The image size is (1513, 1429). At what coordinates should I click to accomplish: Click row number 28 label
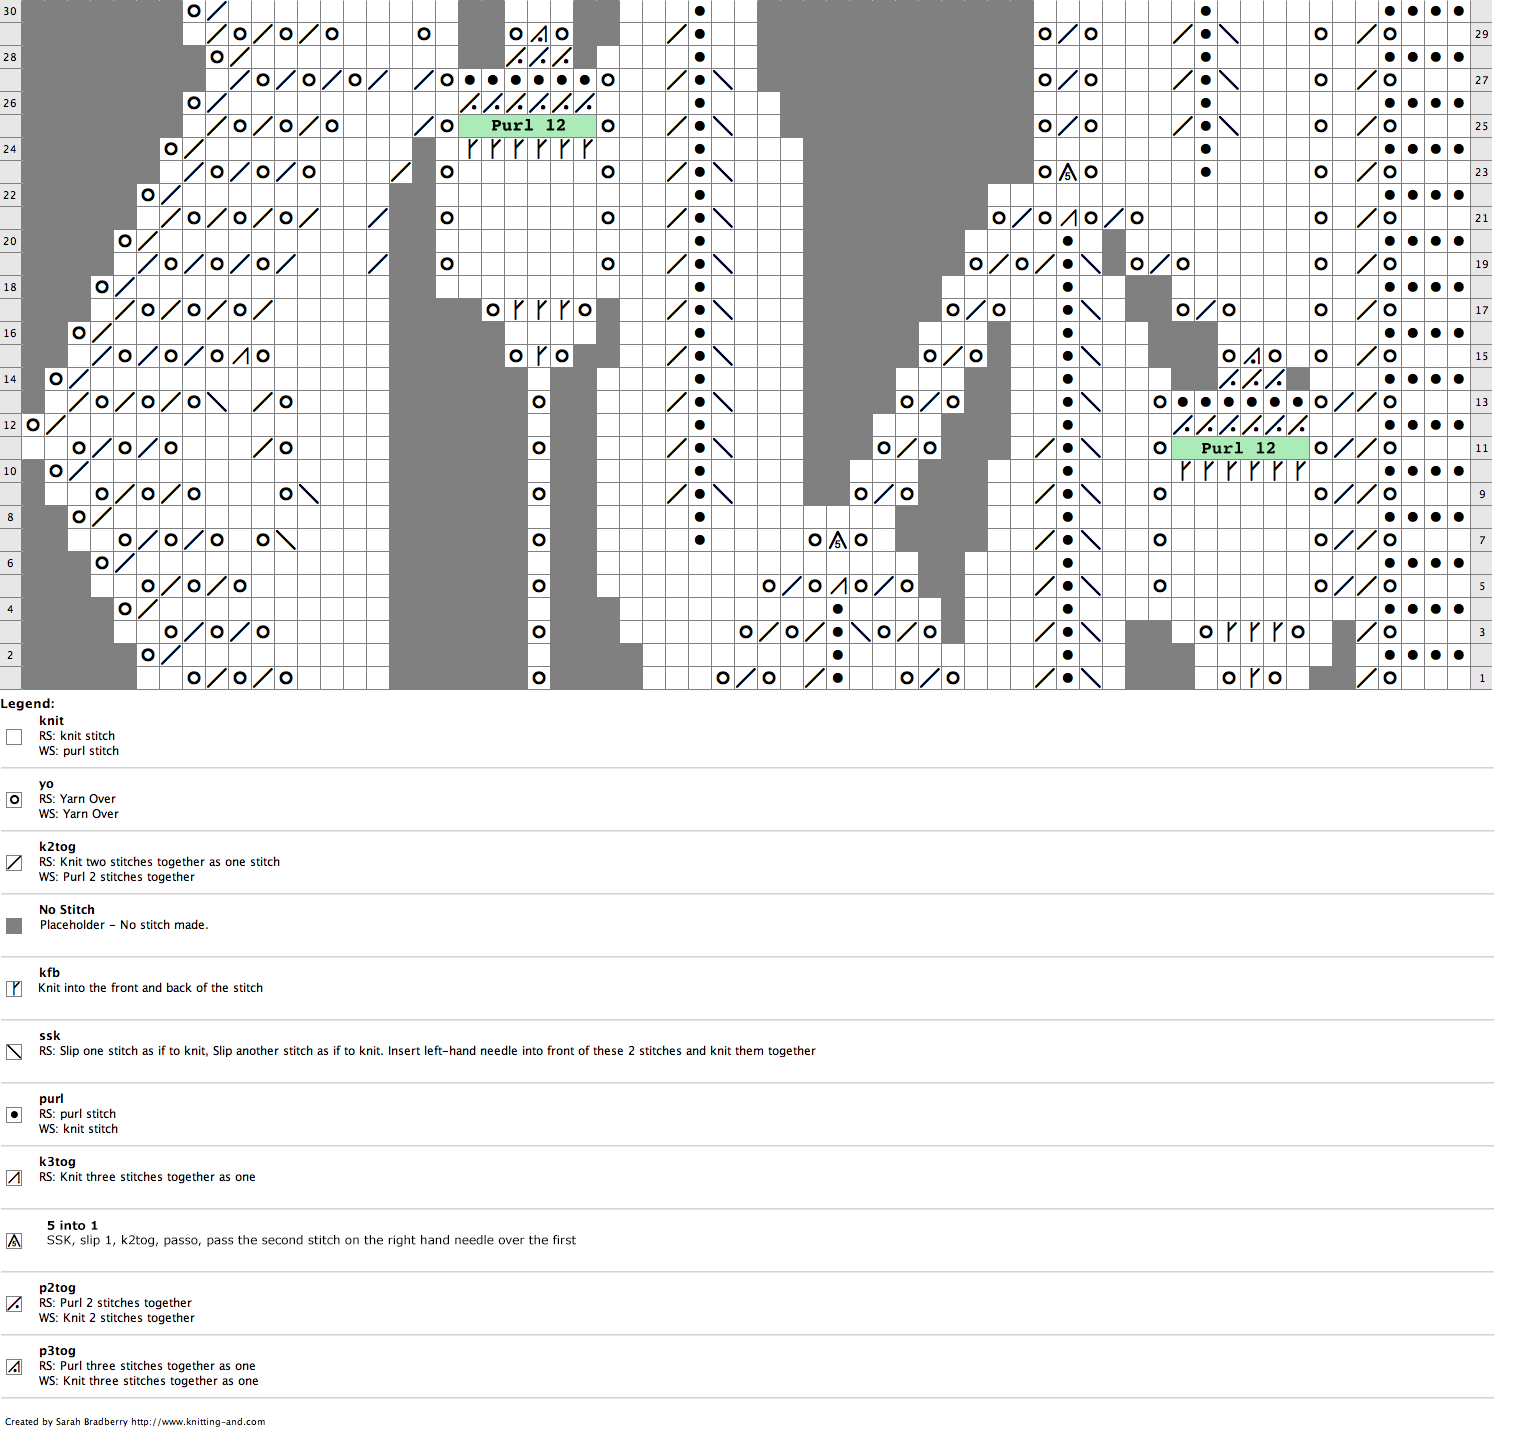[10, 57]
